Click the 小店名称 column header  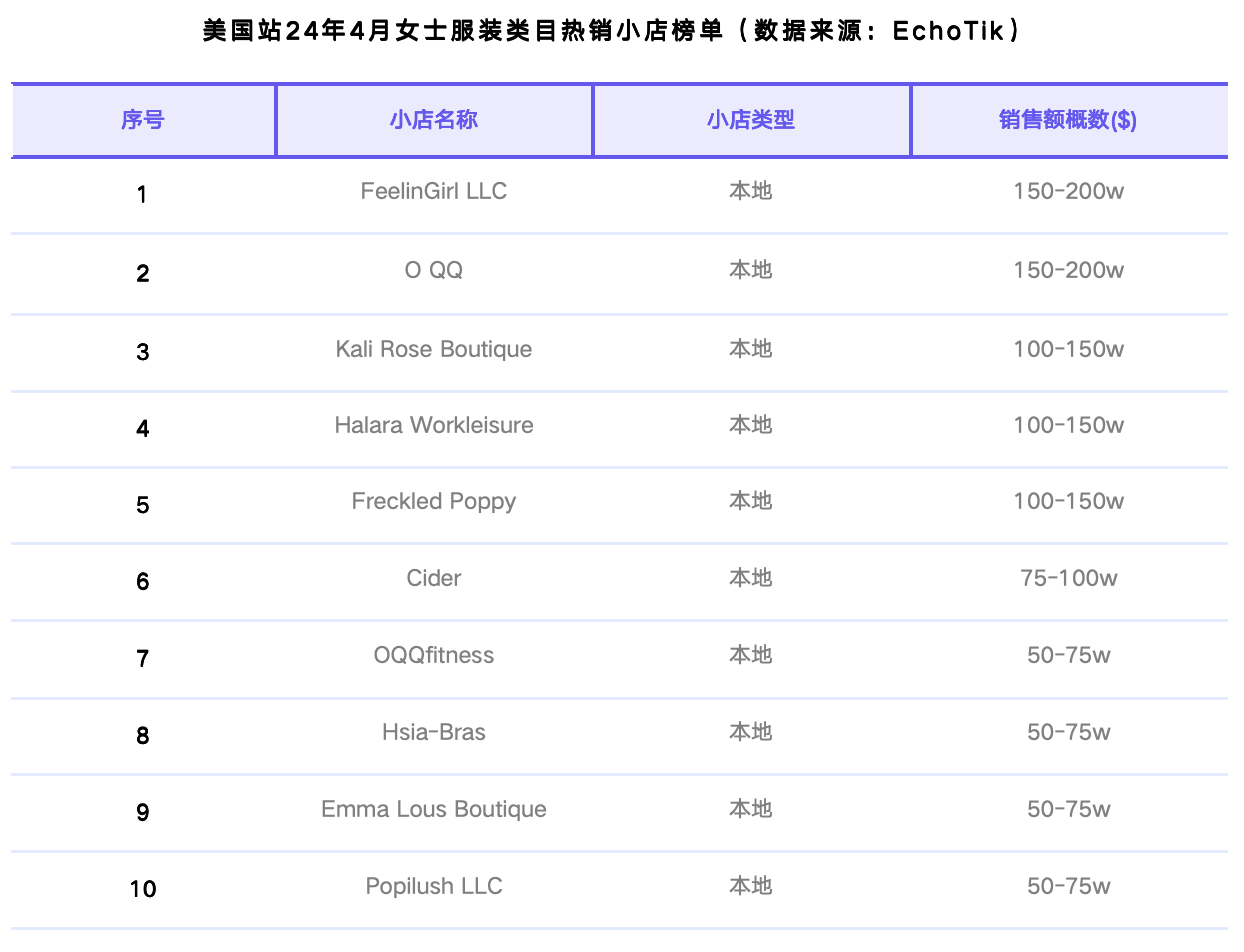(433, 121)
